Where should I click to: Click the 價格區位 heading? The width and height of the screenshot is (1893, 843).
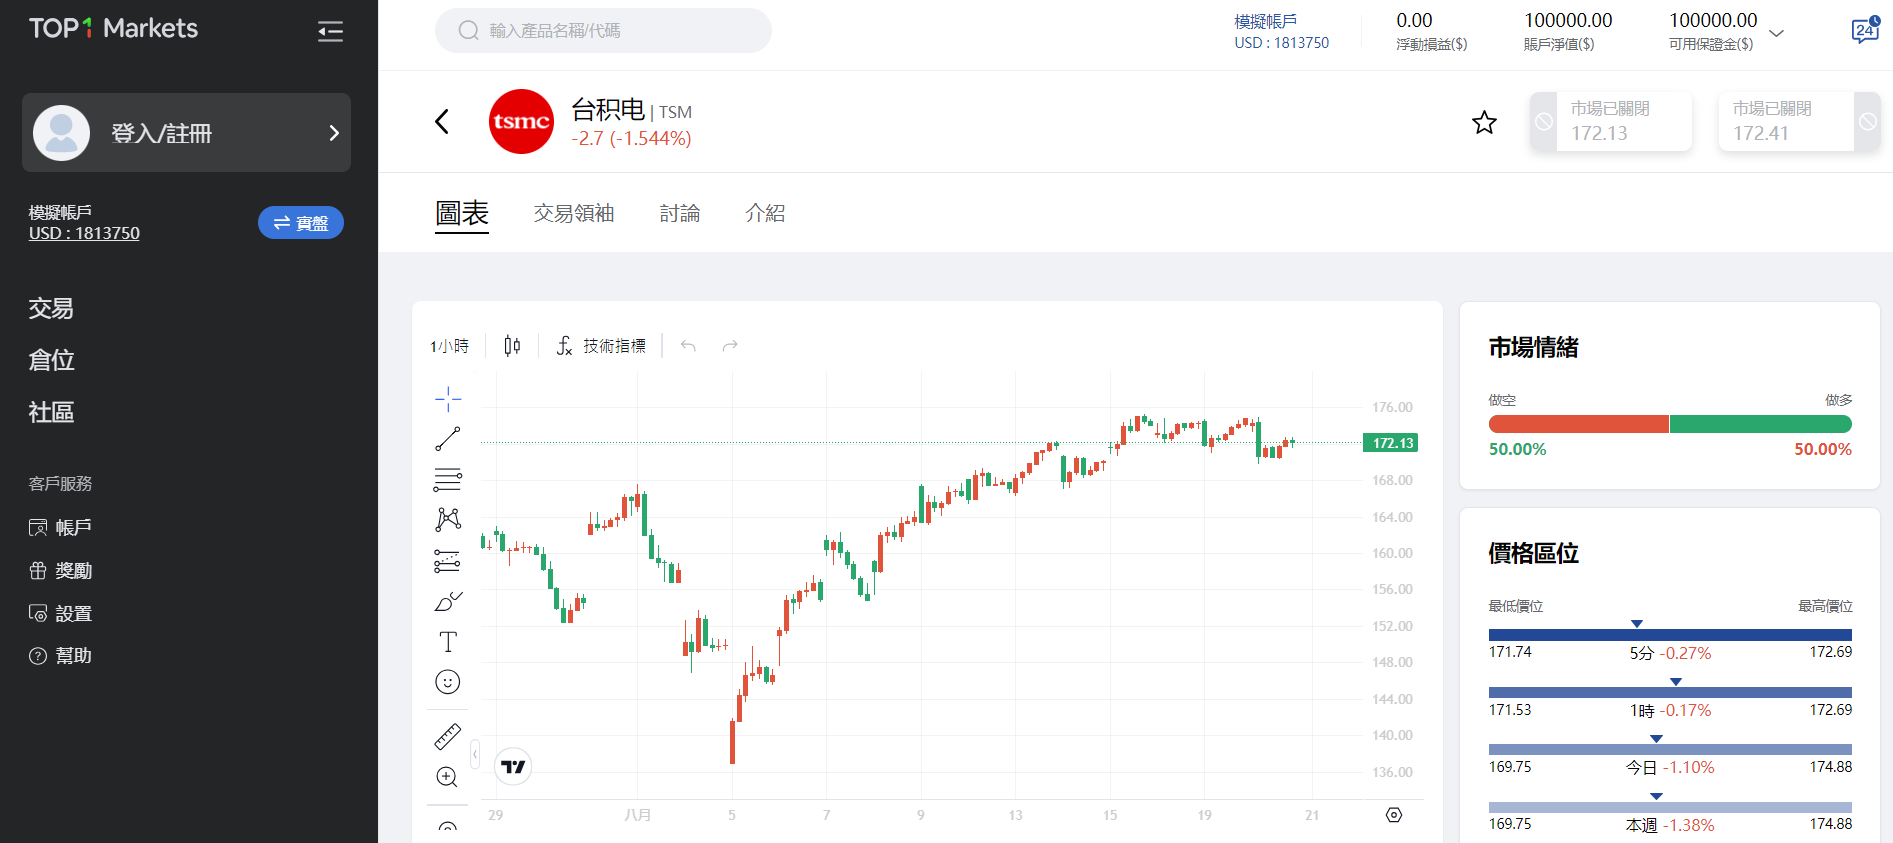[1534, 554]
